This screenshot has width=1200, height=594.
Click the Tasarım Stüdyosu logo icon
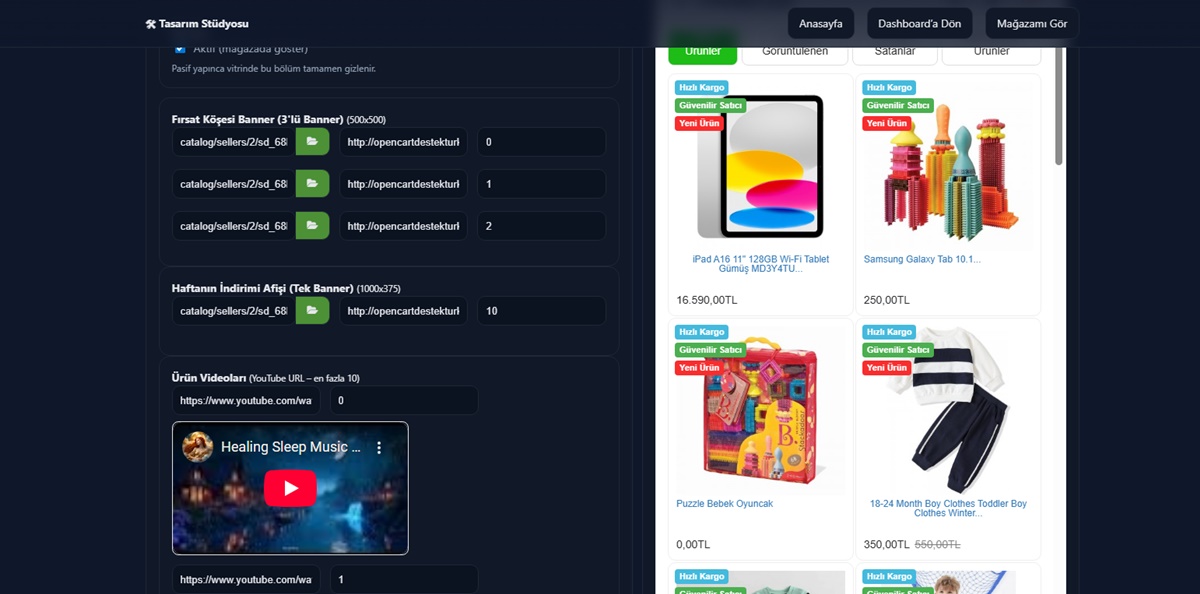point(151,24)
